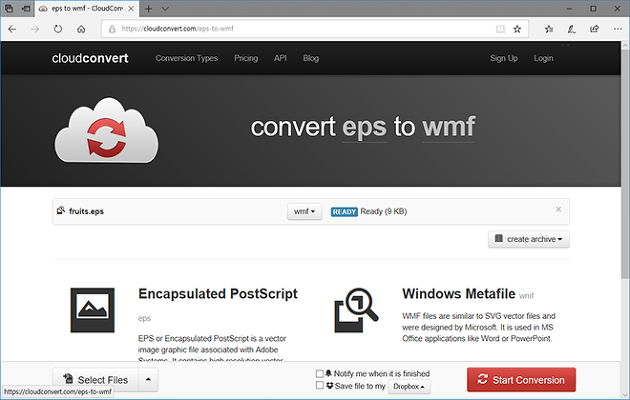View the site security lock info
Screen dimensions: 630x400
coord(112,29)
